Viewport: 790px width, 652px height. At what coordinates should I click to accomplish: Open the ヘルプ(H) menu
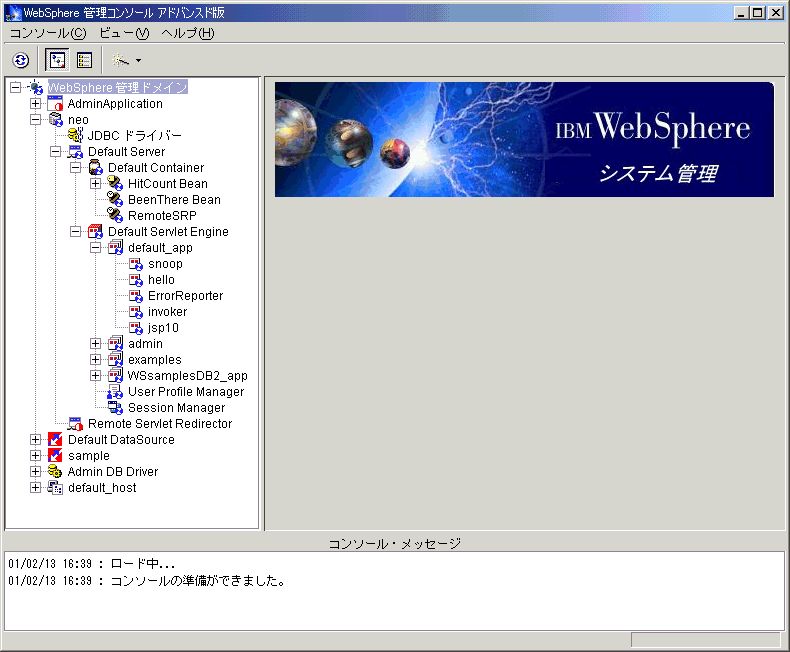[x=188, y=33]
